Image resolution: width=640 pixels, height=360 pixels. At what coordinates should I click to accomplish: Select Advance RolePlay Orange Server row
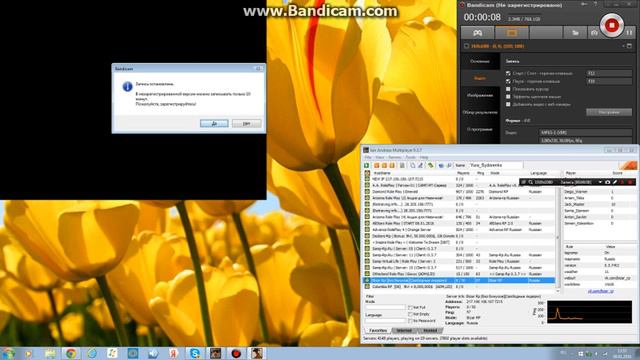coord(460,229)
